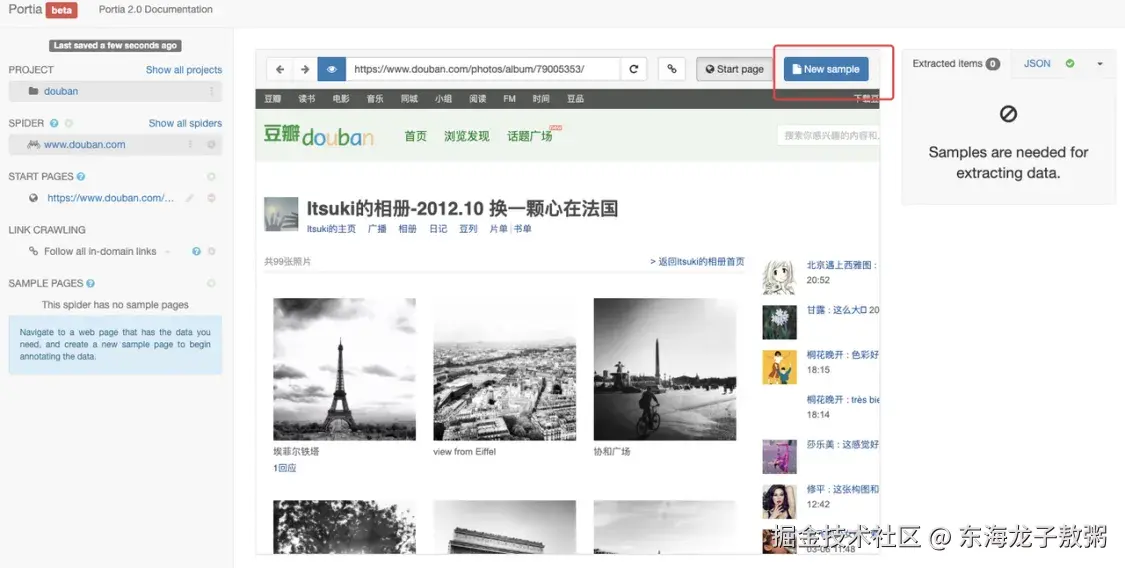Click link crawling settings icon
The image size is (1125, 568).
212,252
